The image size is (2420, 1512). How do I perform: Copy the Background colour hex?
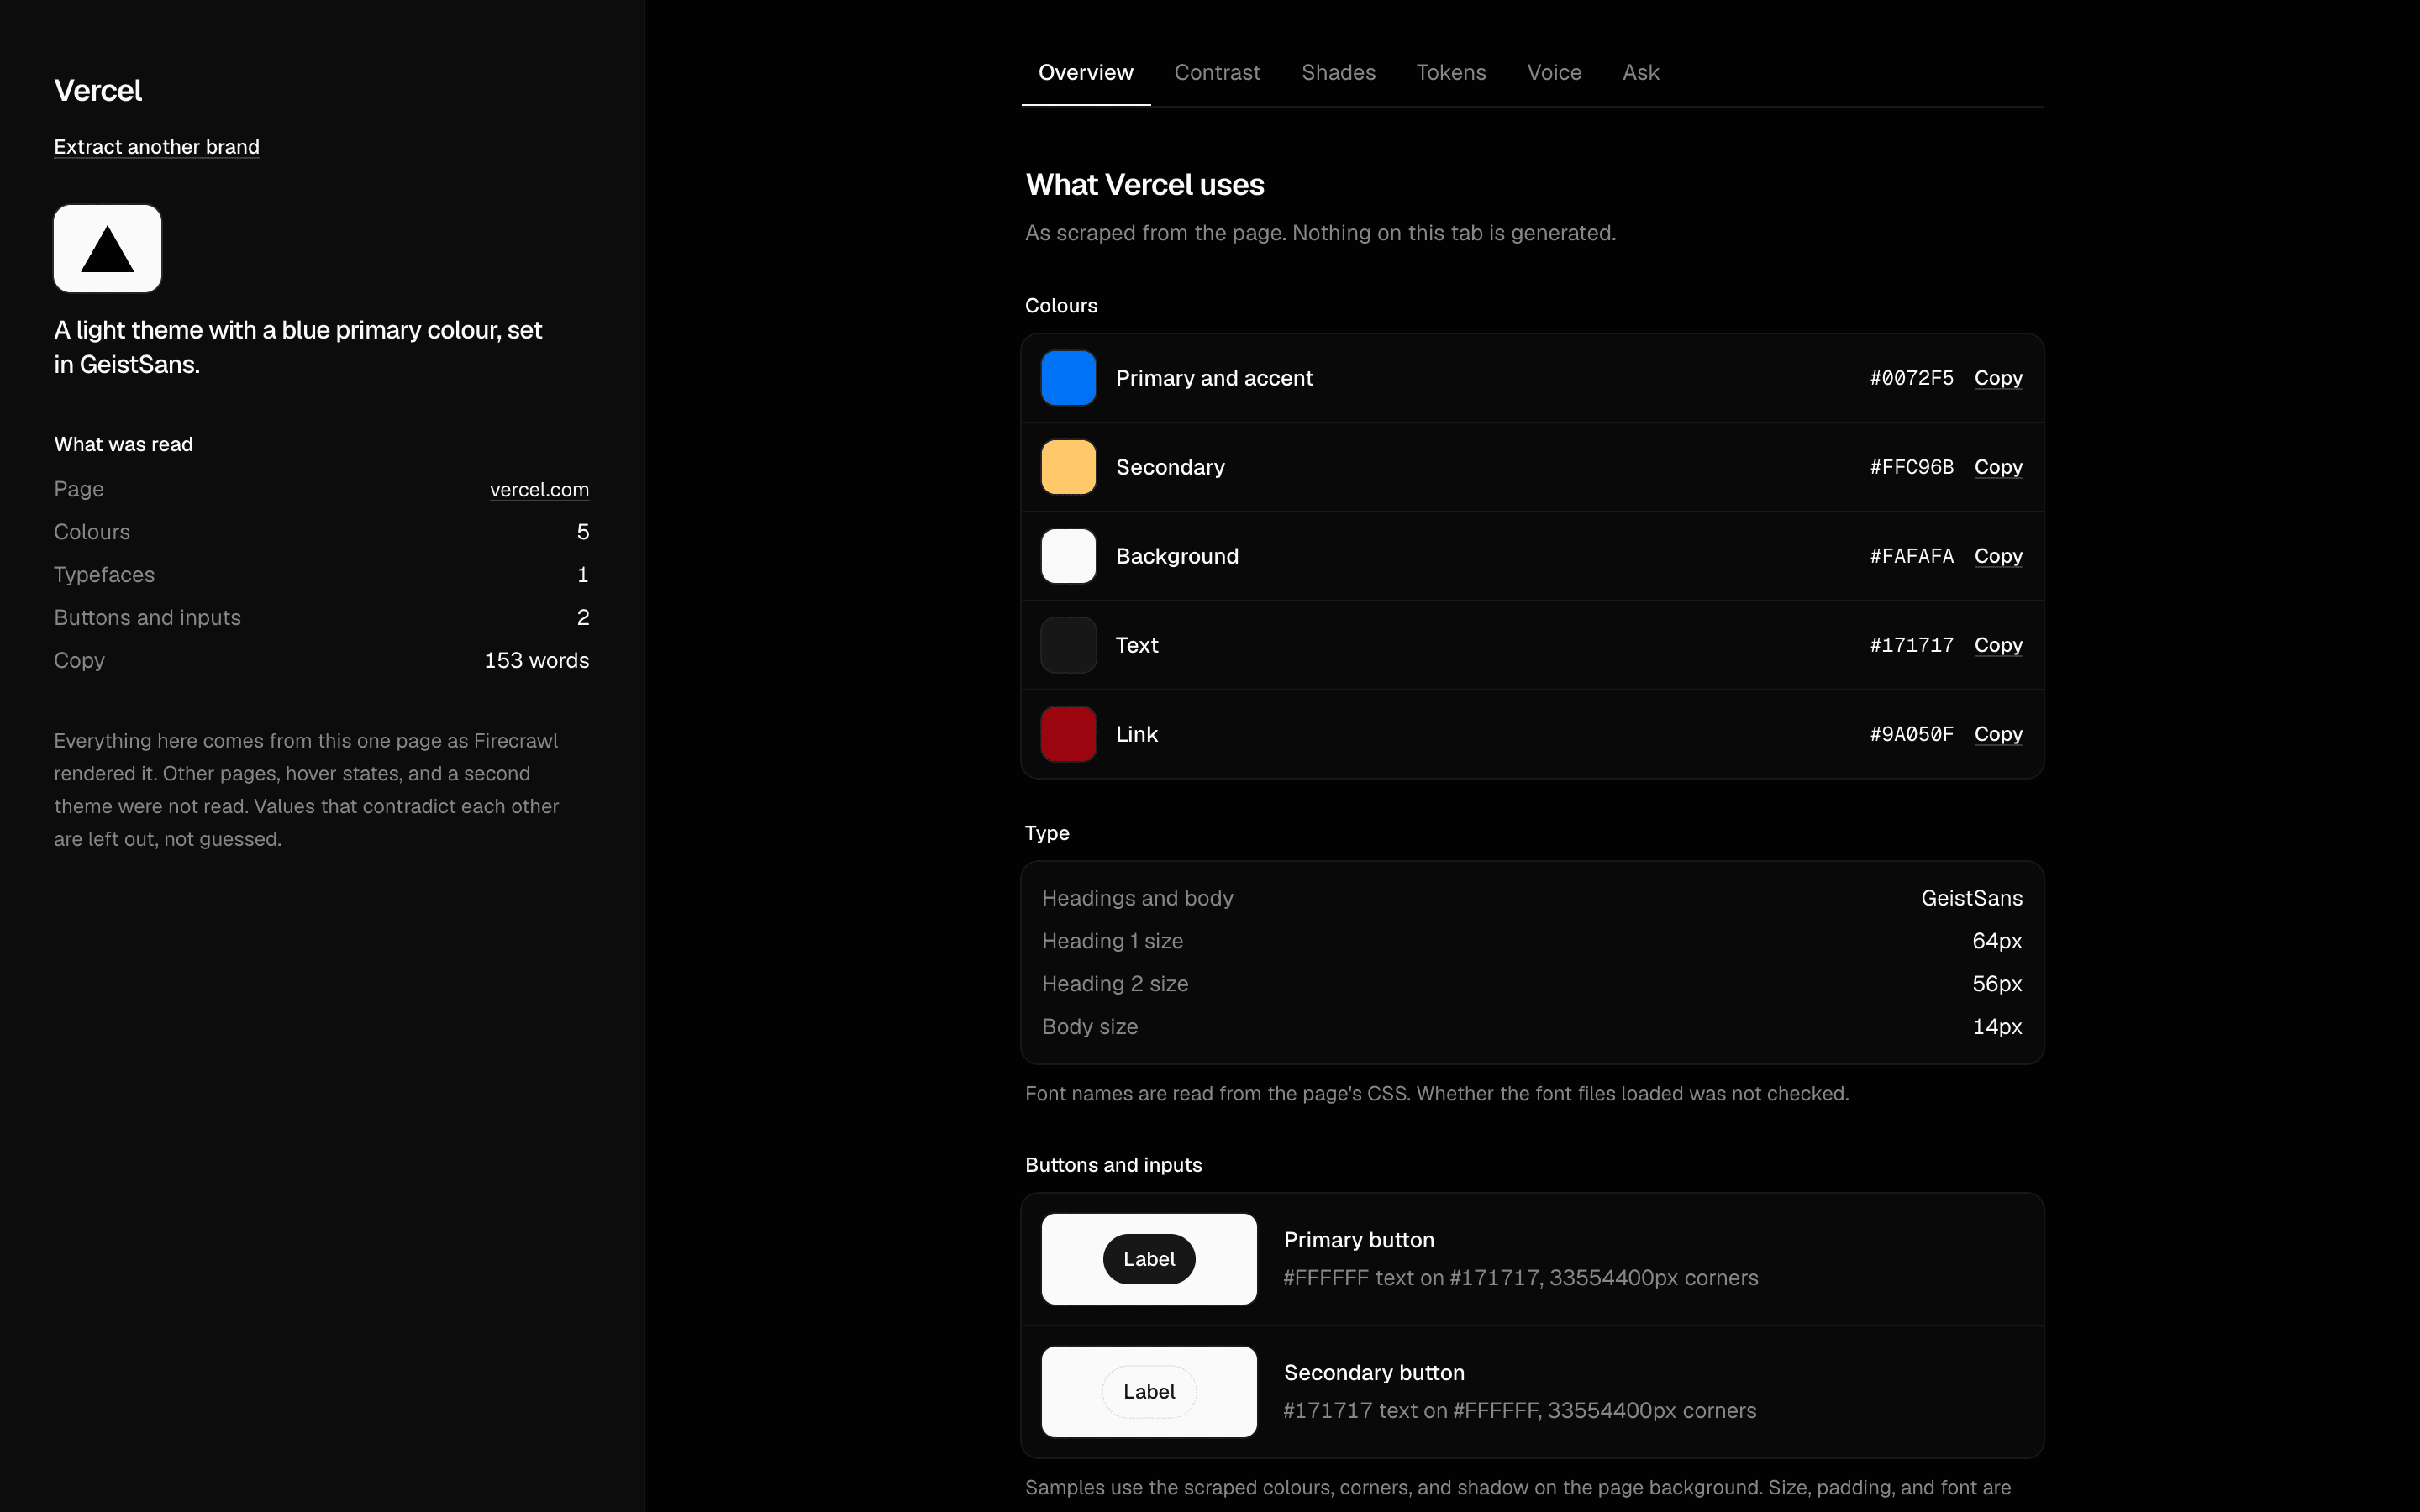[1998, 556]
